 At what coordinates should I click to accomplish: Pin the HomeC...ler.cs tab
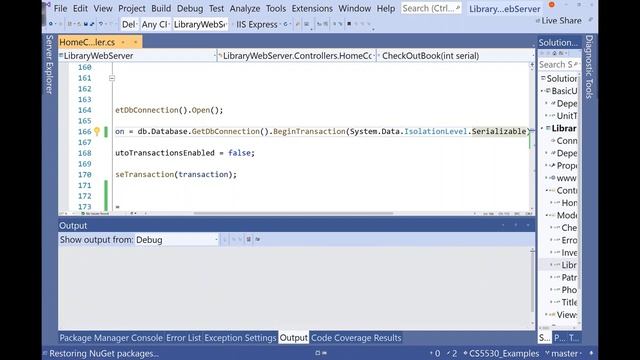(123, 42)
